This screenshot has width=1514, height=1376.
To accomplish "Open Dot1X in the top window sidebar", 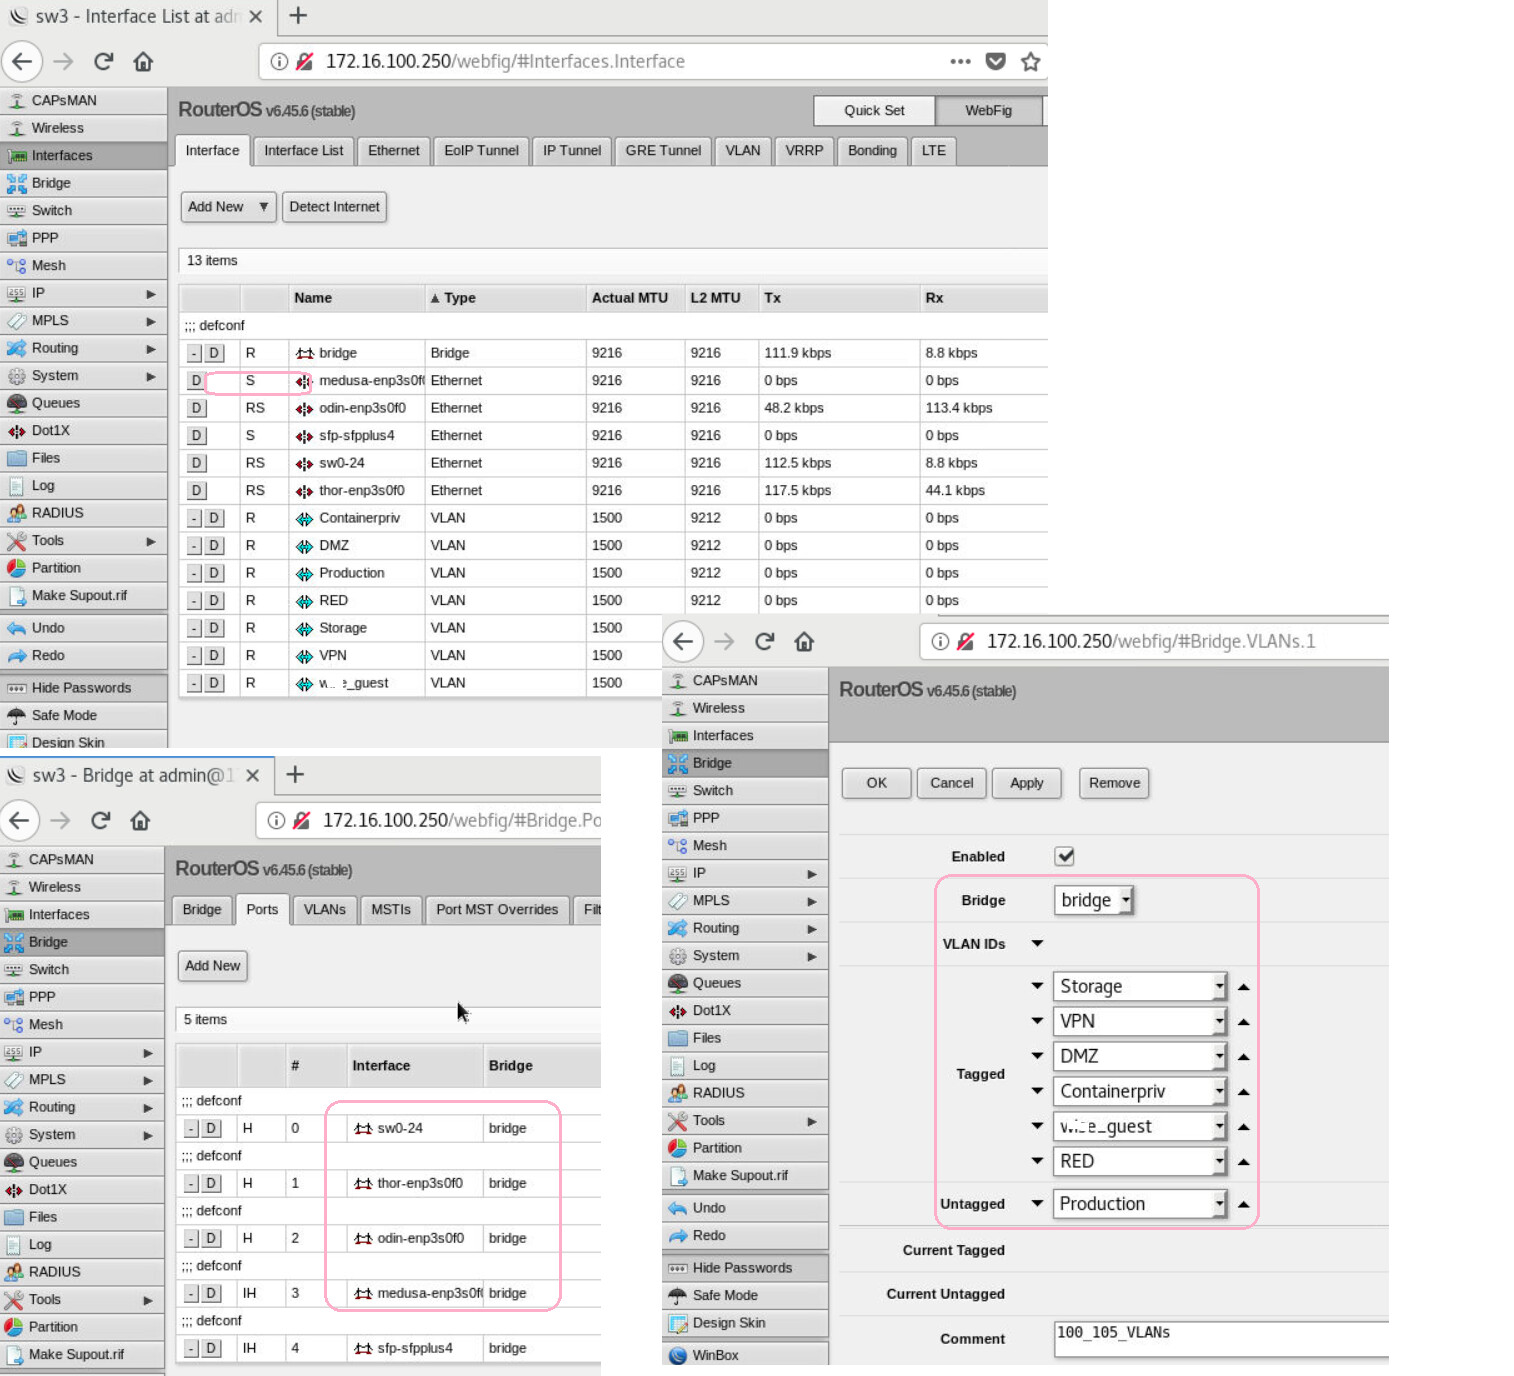I will 83,430.
